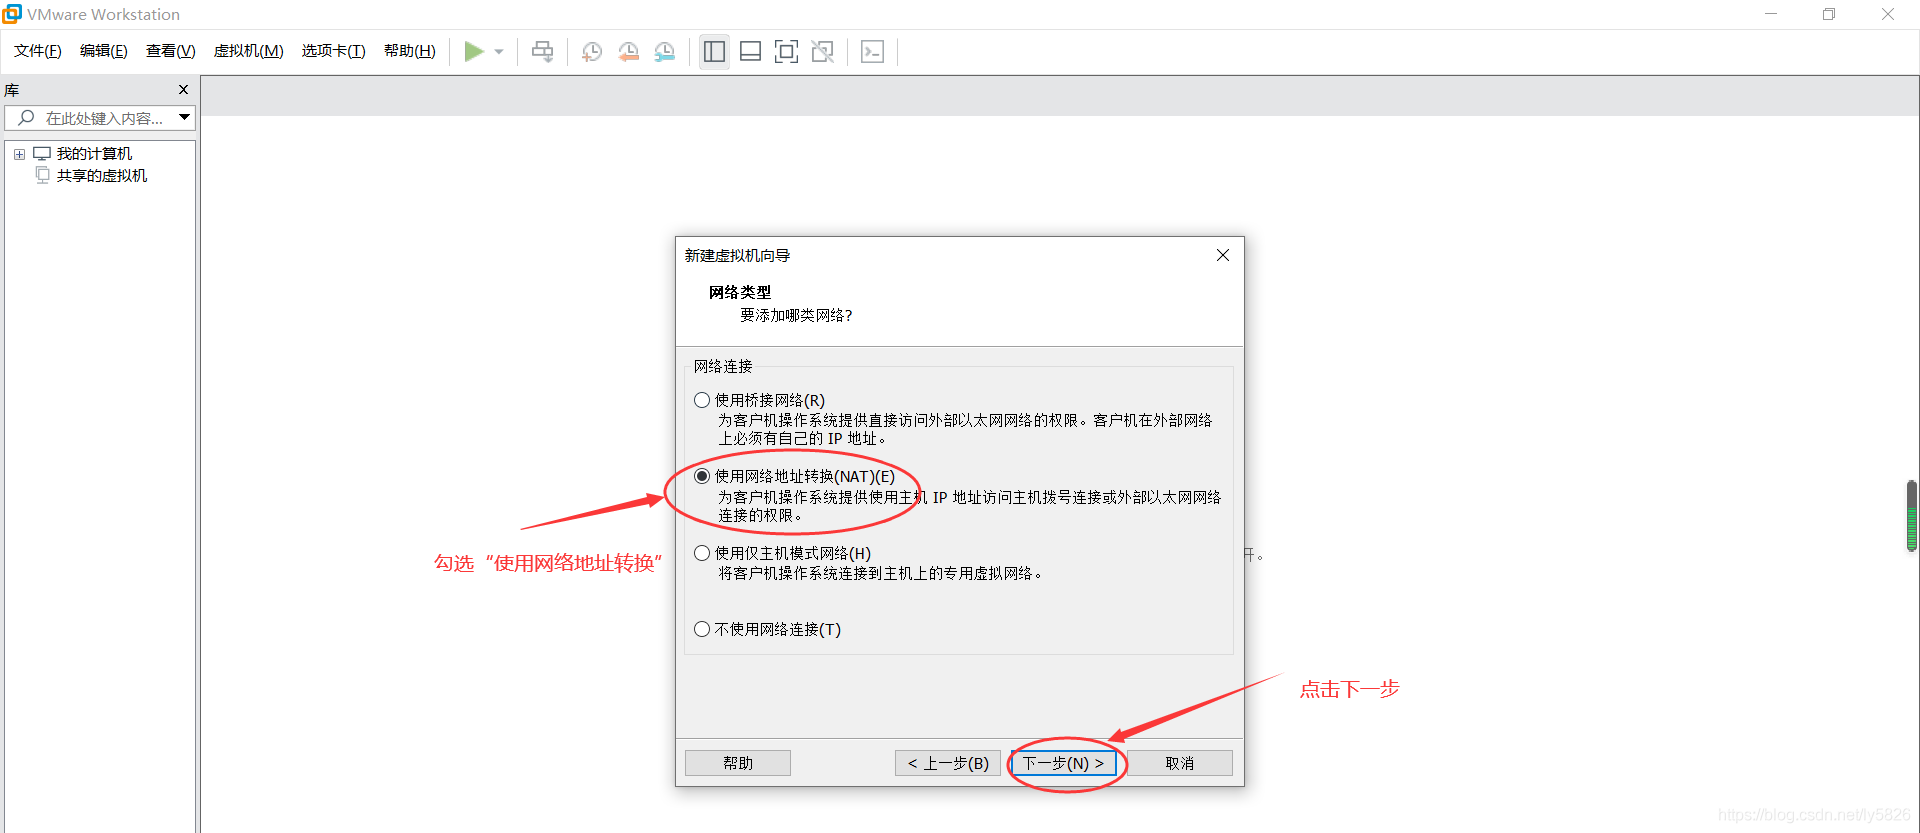Screen dimensions: 1920x833
Task: Select the host-only network (H) radio button
Action: coord(702,553)
